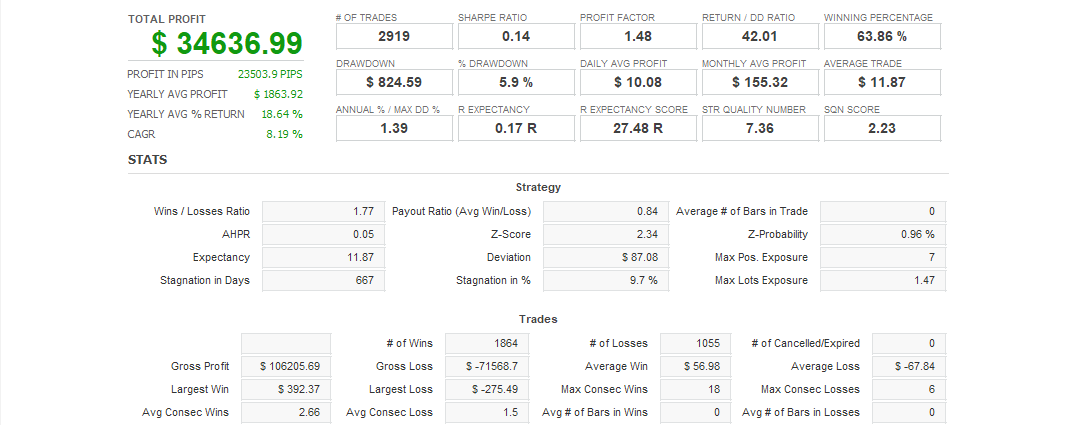
Task: Select the Profit Factor value box
Action: coord(638,37)
